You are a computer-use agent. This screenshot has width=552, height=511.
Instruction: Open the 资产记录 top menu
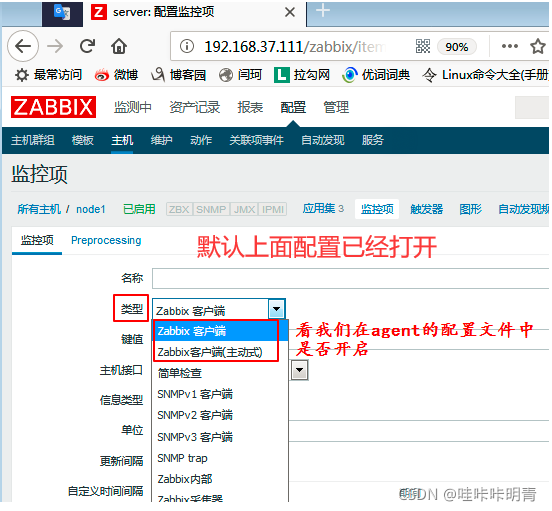point(195,107)
